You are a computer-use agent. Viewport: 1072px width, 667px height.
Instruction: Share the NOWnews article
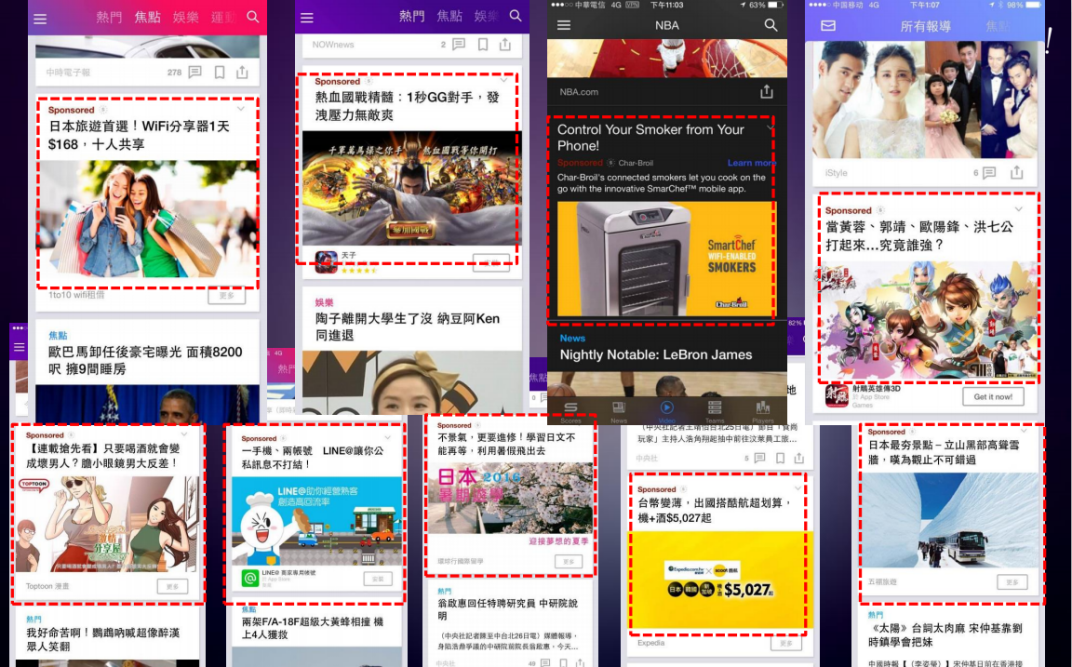[505, 45]
